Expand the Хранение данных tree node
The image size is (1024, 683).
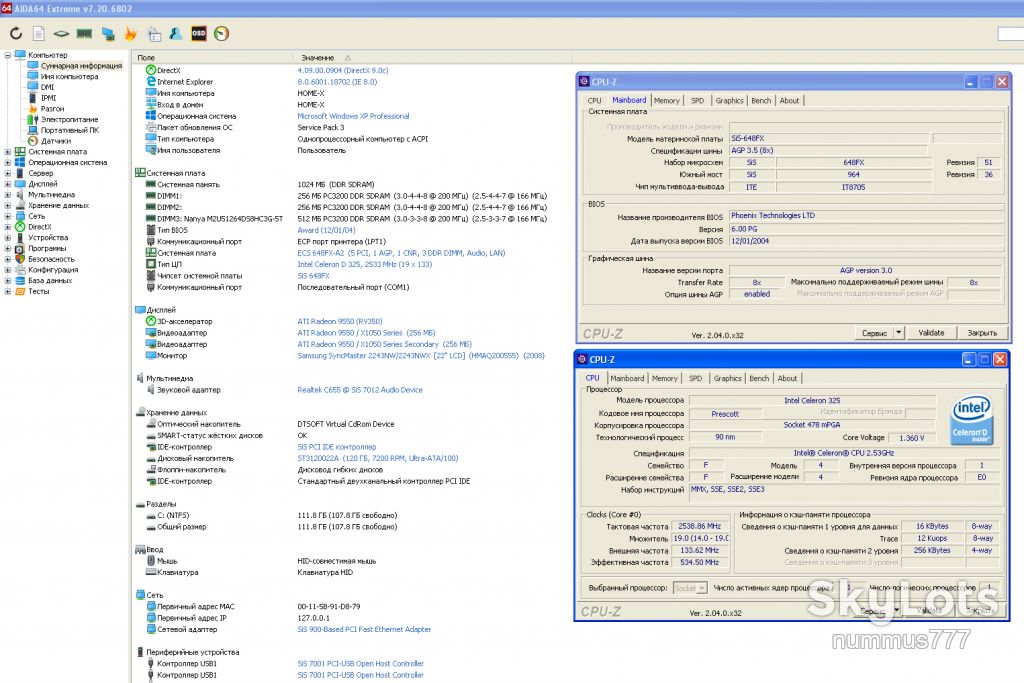click(x=7, y=205)
